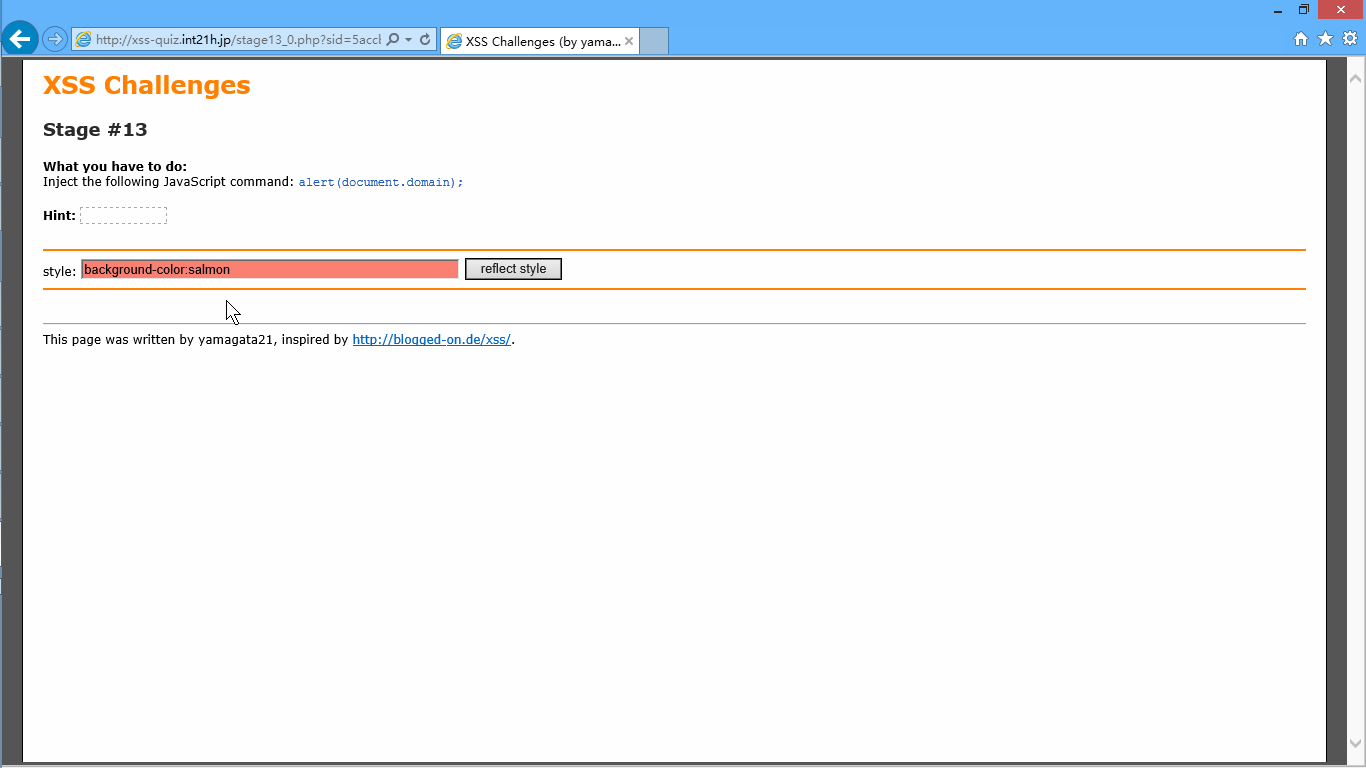Click the scroll down arrow of scrollbar

click(x=1356, y=743)
